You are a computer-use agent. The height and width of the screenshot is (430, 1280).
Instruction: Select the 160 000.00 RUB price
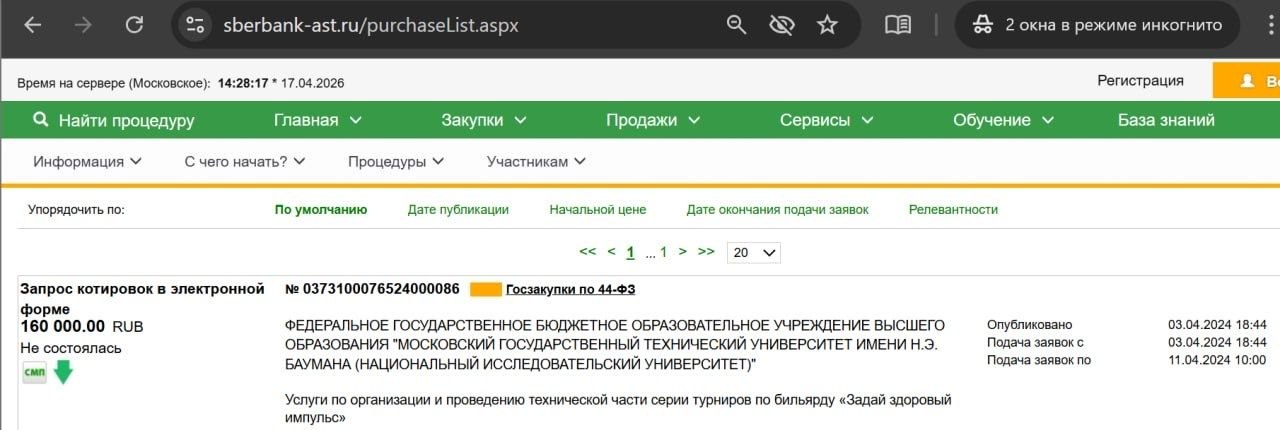82,326
